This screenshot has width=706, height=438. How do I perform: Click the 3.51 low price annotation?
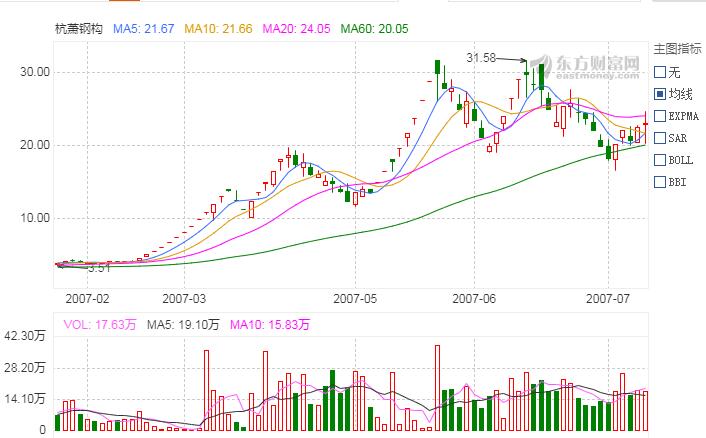click(98, 268)
